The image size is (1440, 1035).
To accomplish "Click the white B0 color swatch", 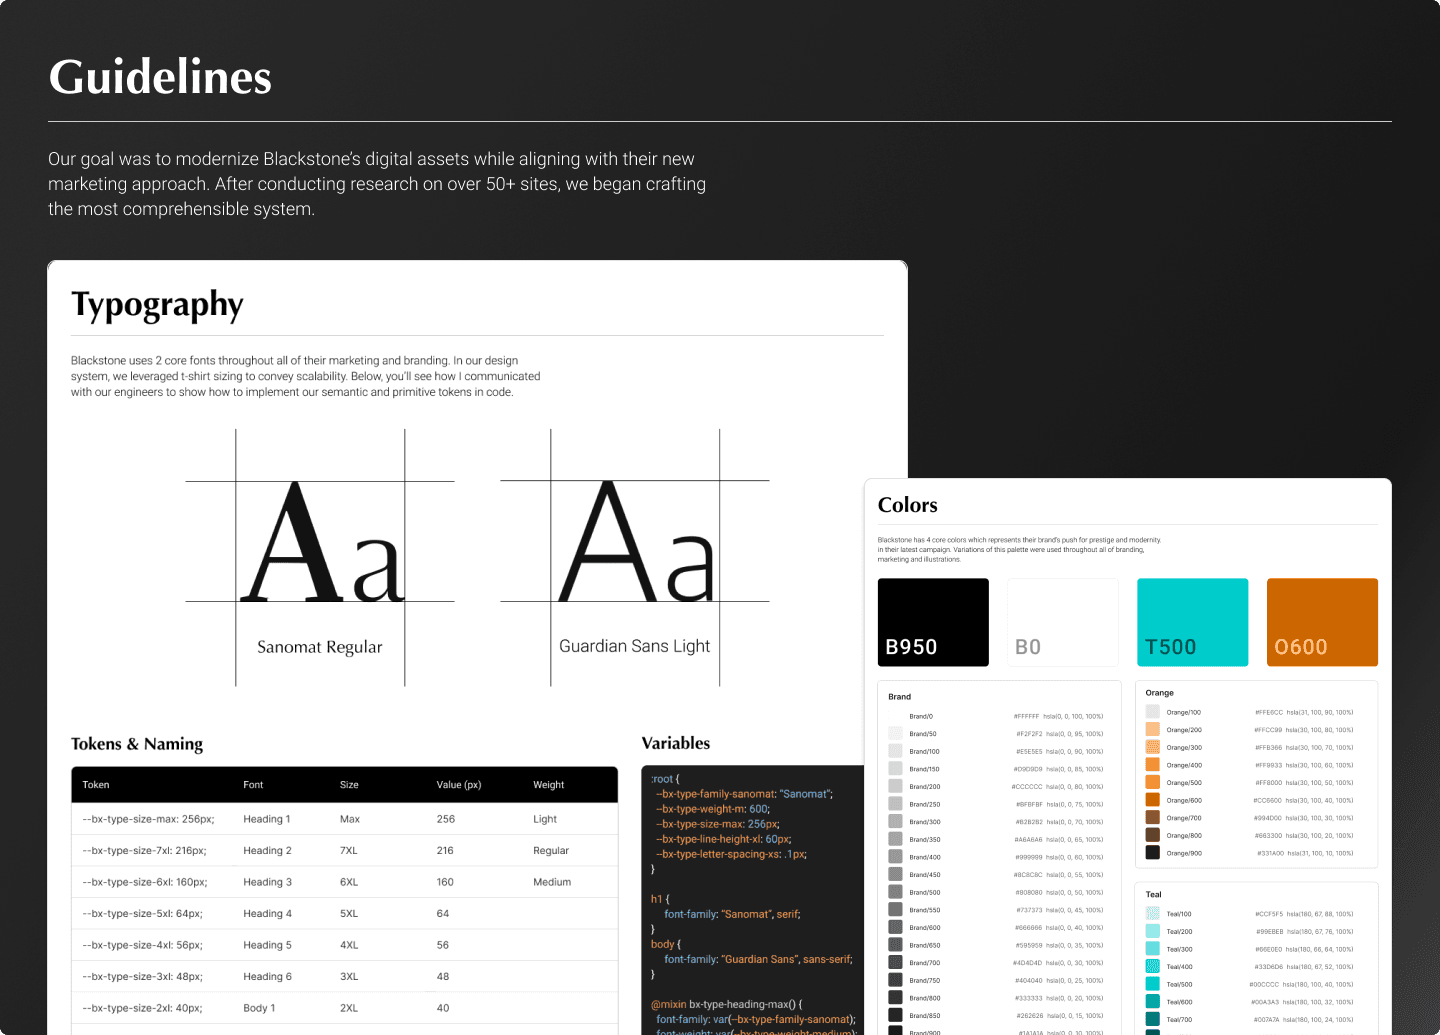I will [1063, 622].
